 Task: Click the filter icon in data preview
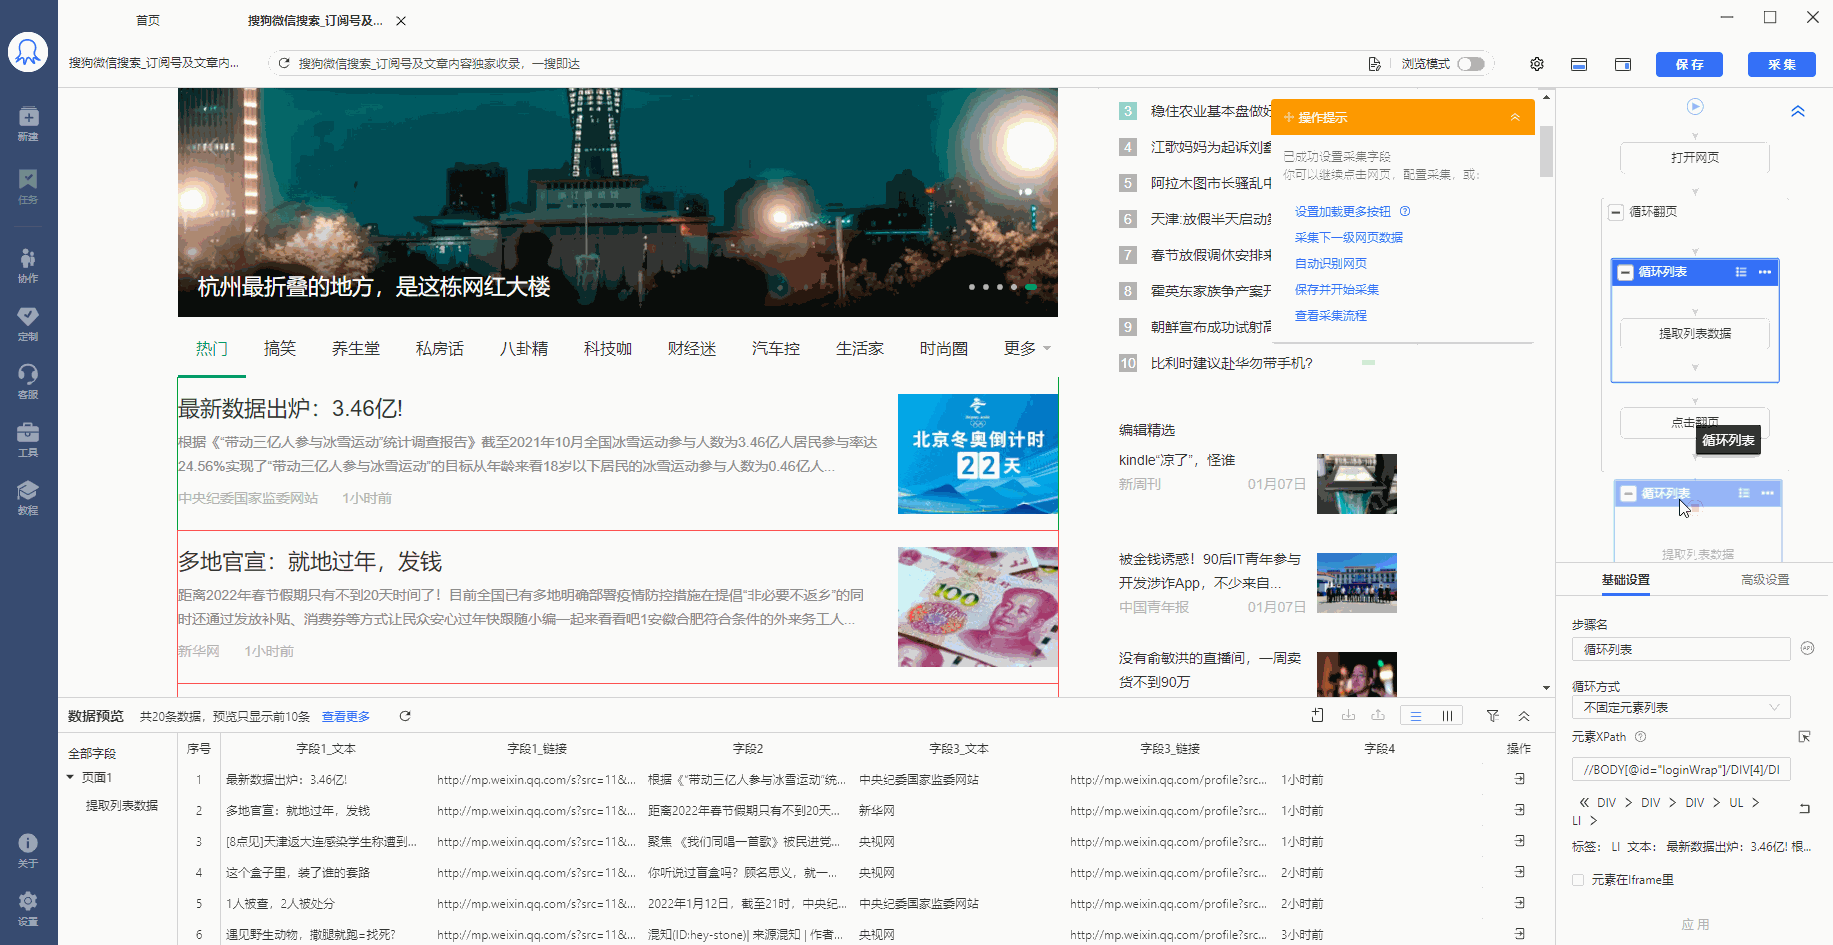(1492, 716)
